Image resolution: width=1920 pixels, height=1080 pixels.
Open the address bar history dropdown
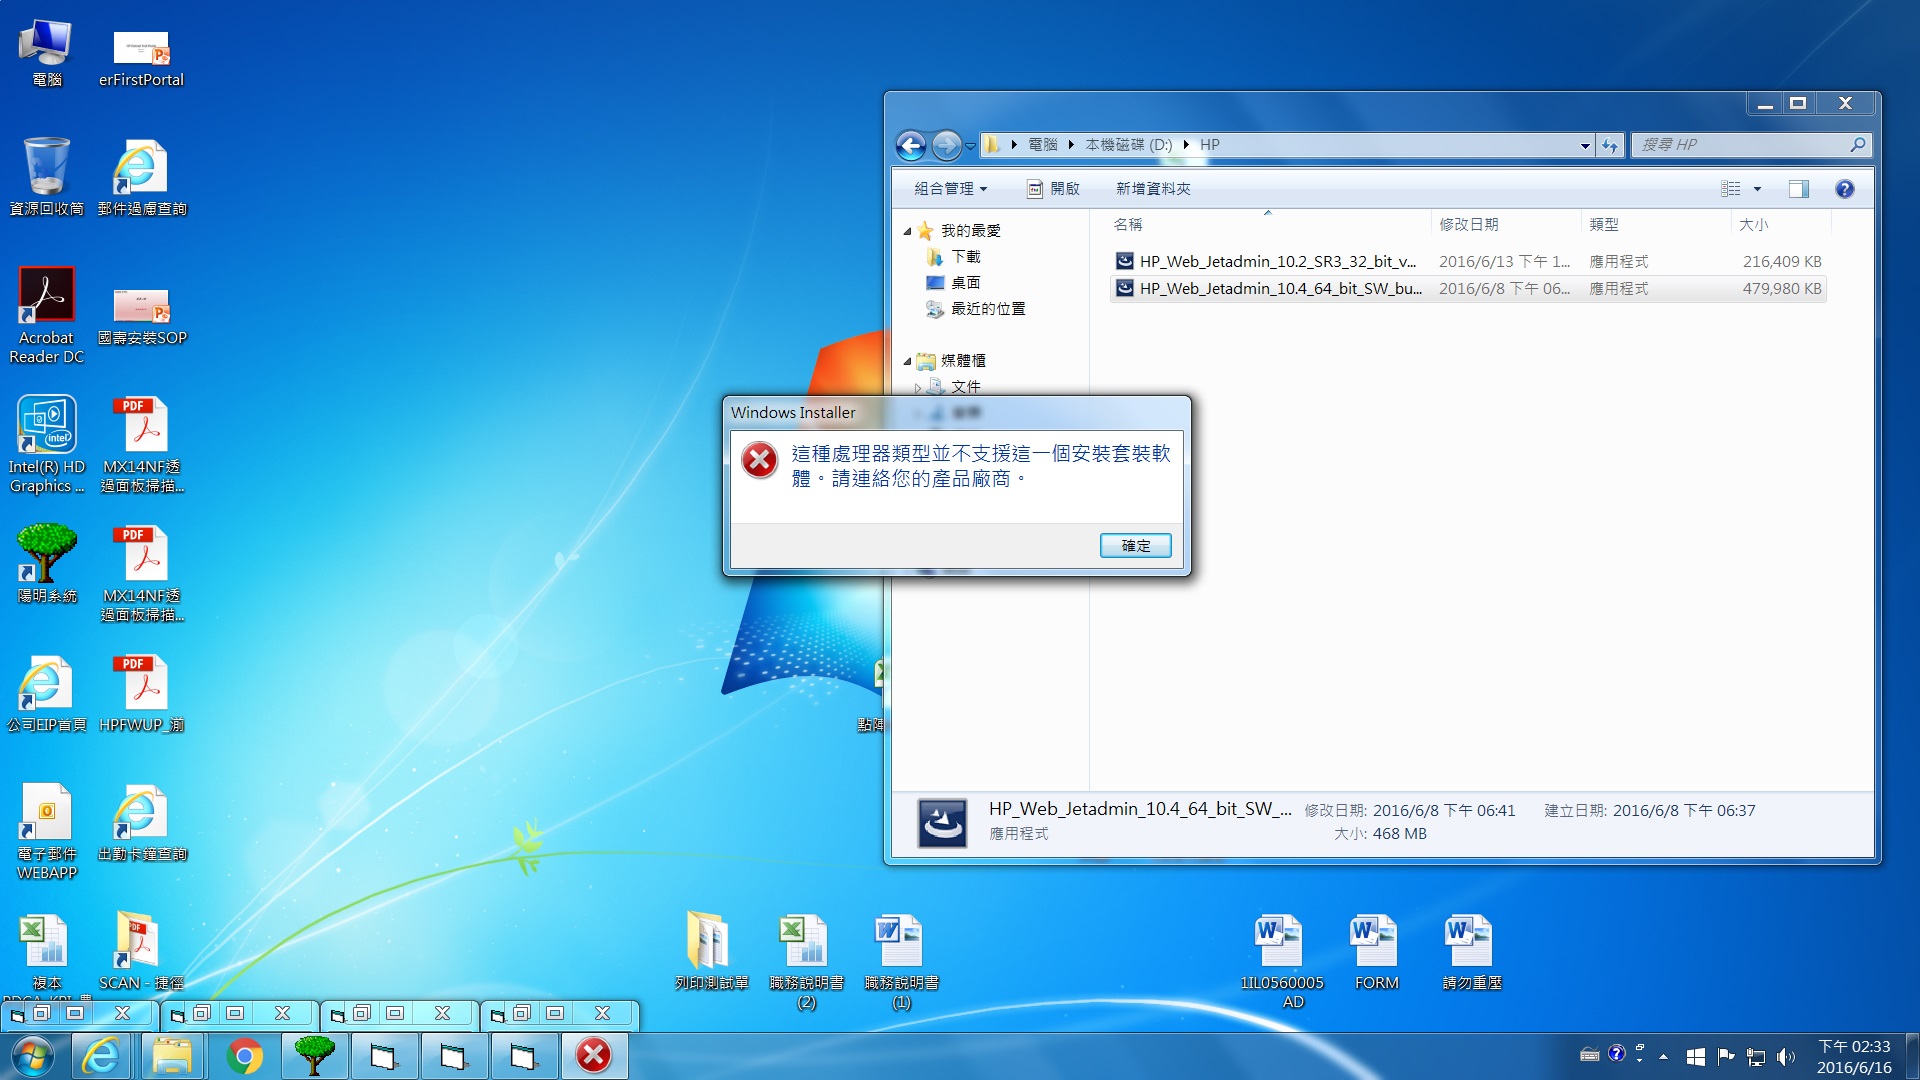coord(1585,146)
